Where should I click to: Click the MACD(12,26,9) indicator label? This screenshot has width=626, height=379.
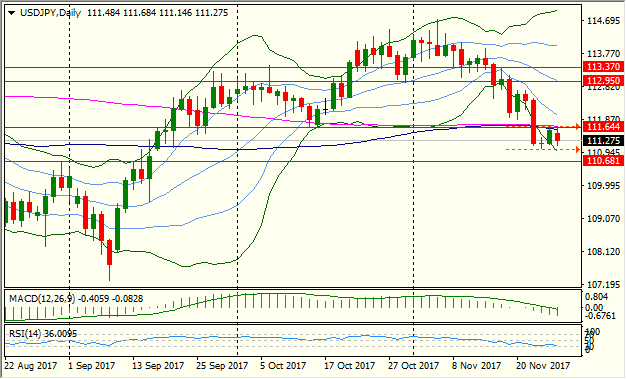tap(42, 299)
